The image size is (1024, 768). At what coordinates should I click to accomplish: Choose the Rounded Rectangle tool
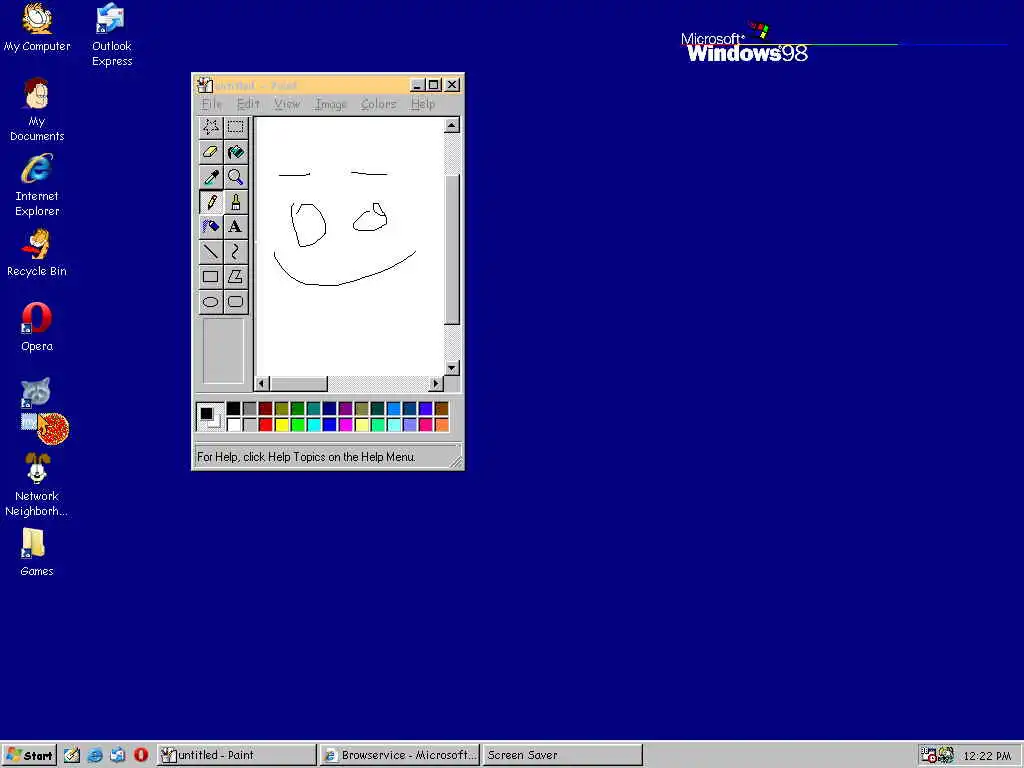coord(235,301)
